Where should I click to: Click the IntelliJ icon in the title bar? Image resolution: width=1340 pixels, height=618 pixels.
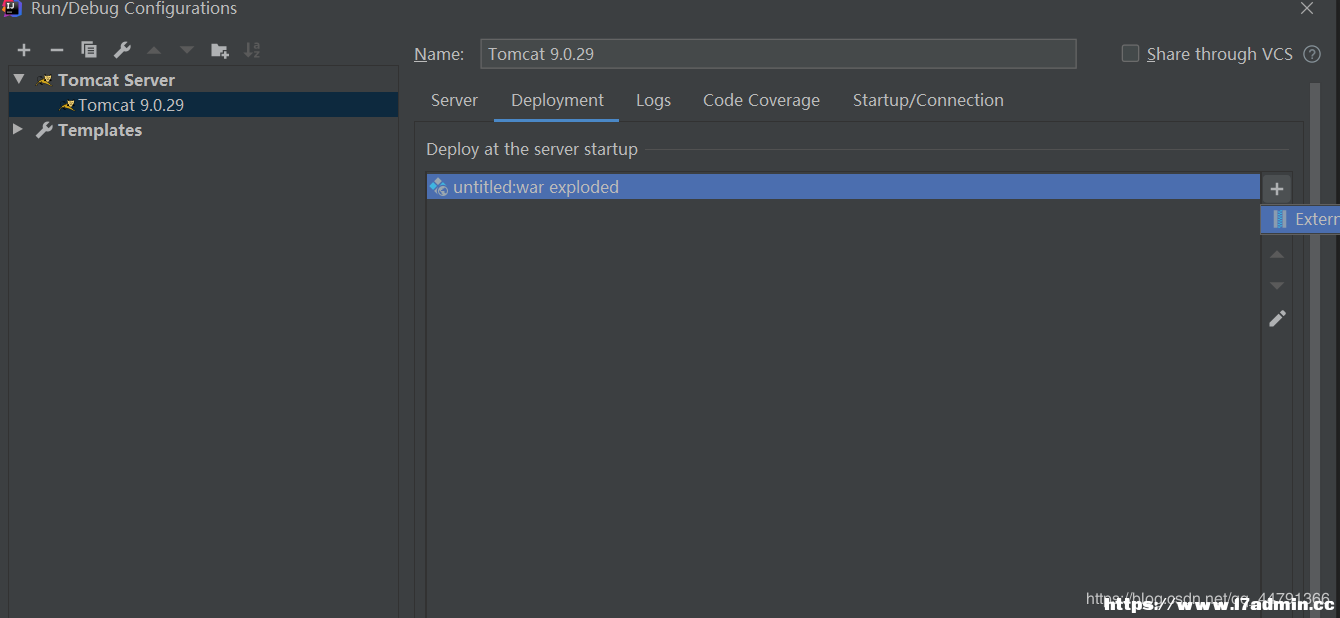pyautogui.click(x=12, y=9)
